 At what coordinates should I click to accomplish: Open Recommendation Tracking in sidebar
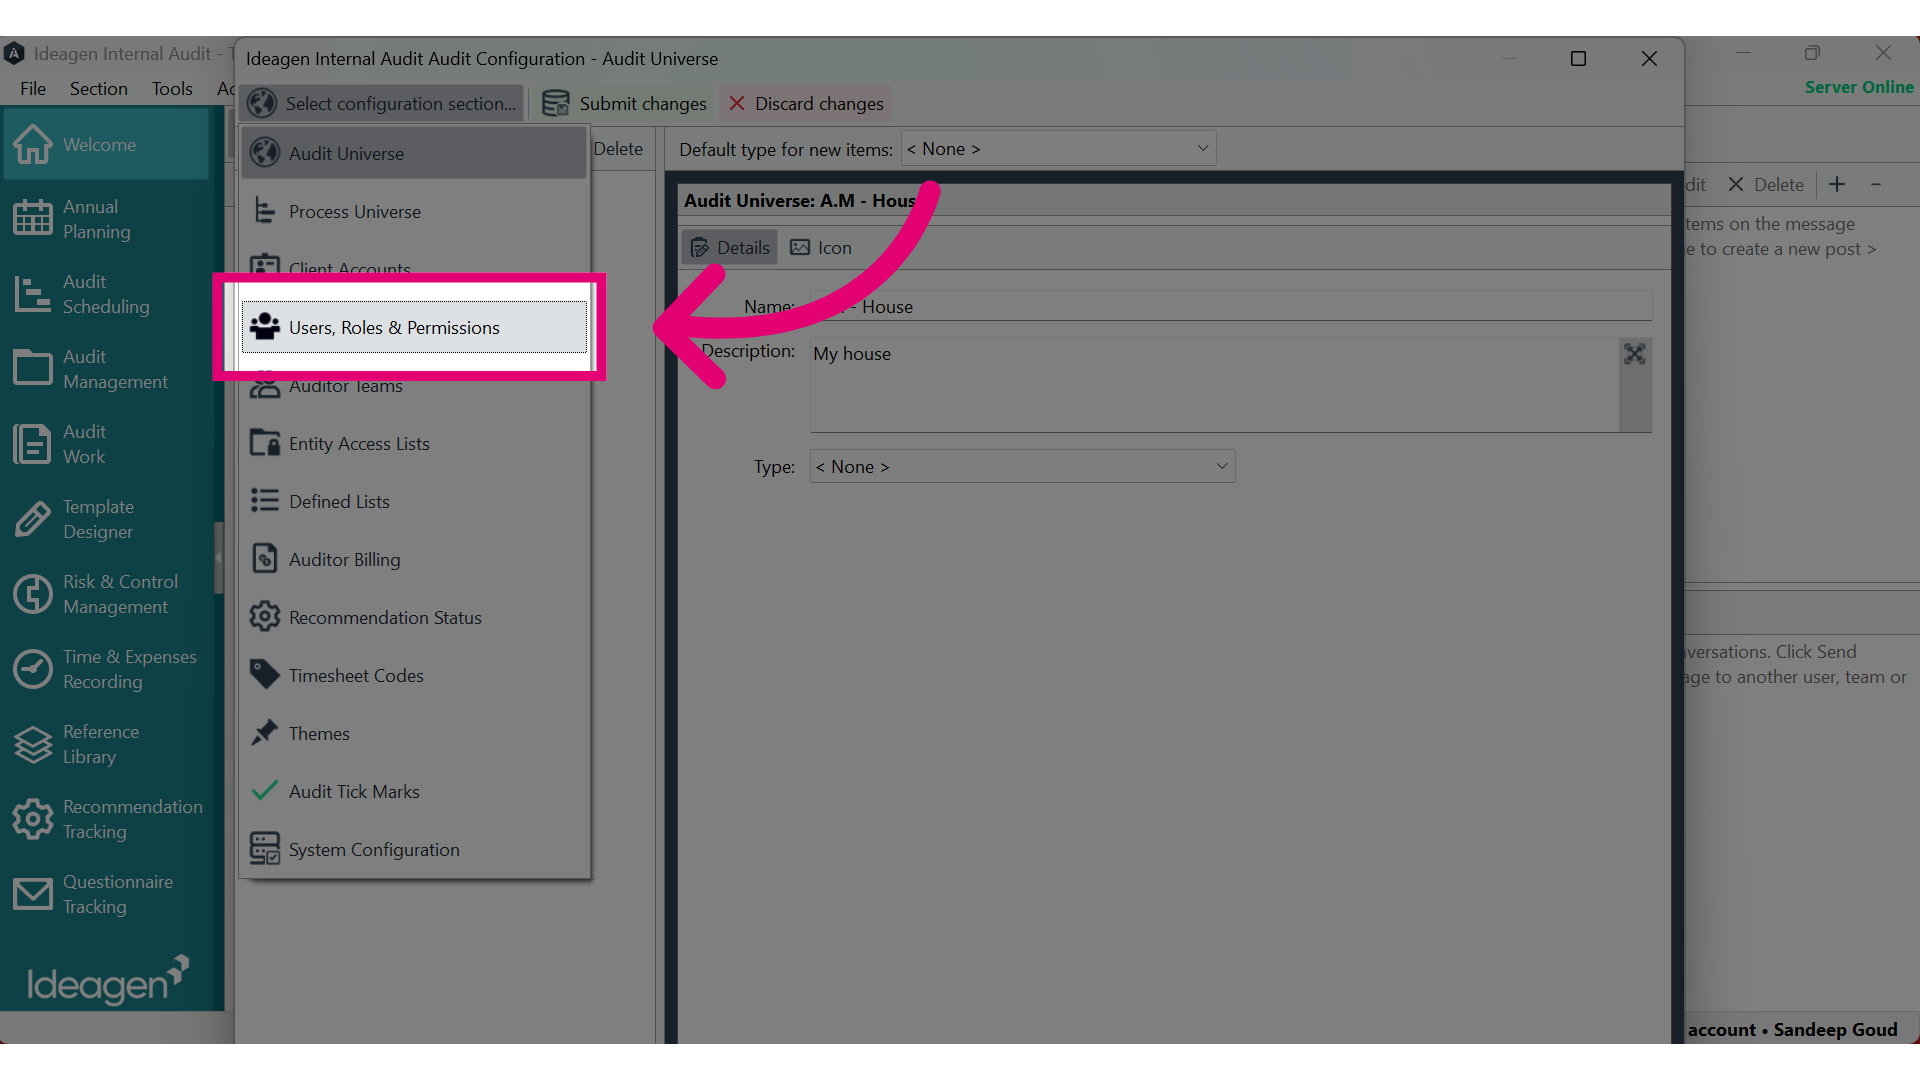pos(106,819)
